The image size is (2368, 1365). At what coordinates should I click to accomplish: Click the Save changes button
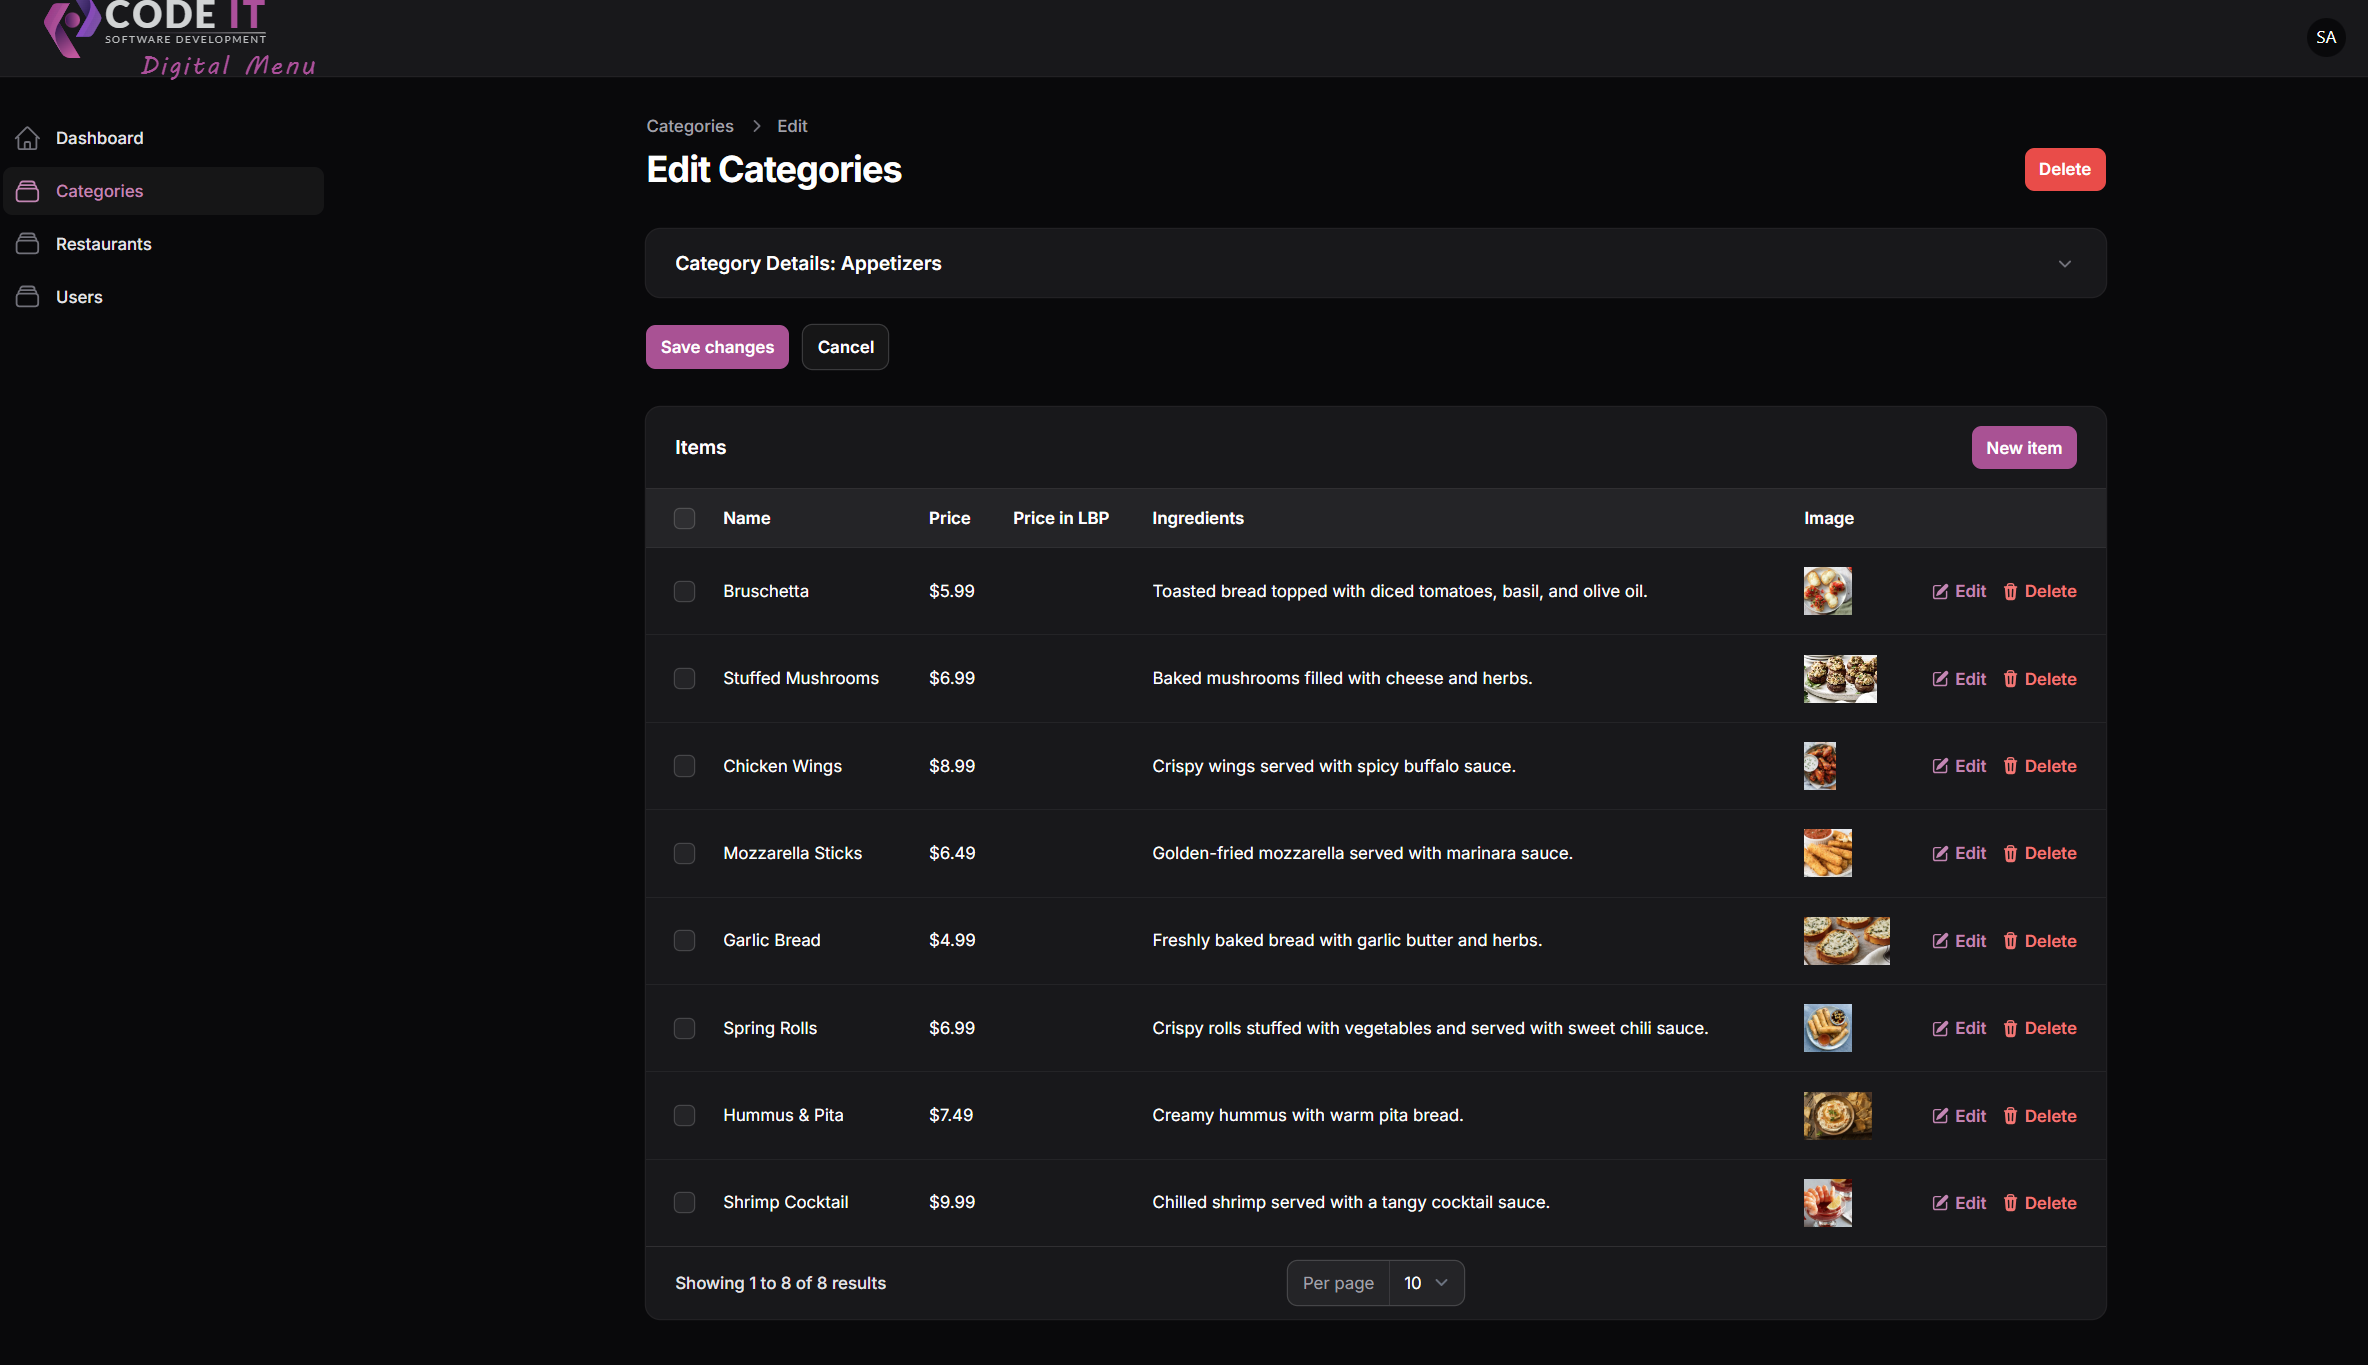[717, 347]
